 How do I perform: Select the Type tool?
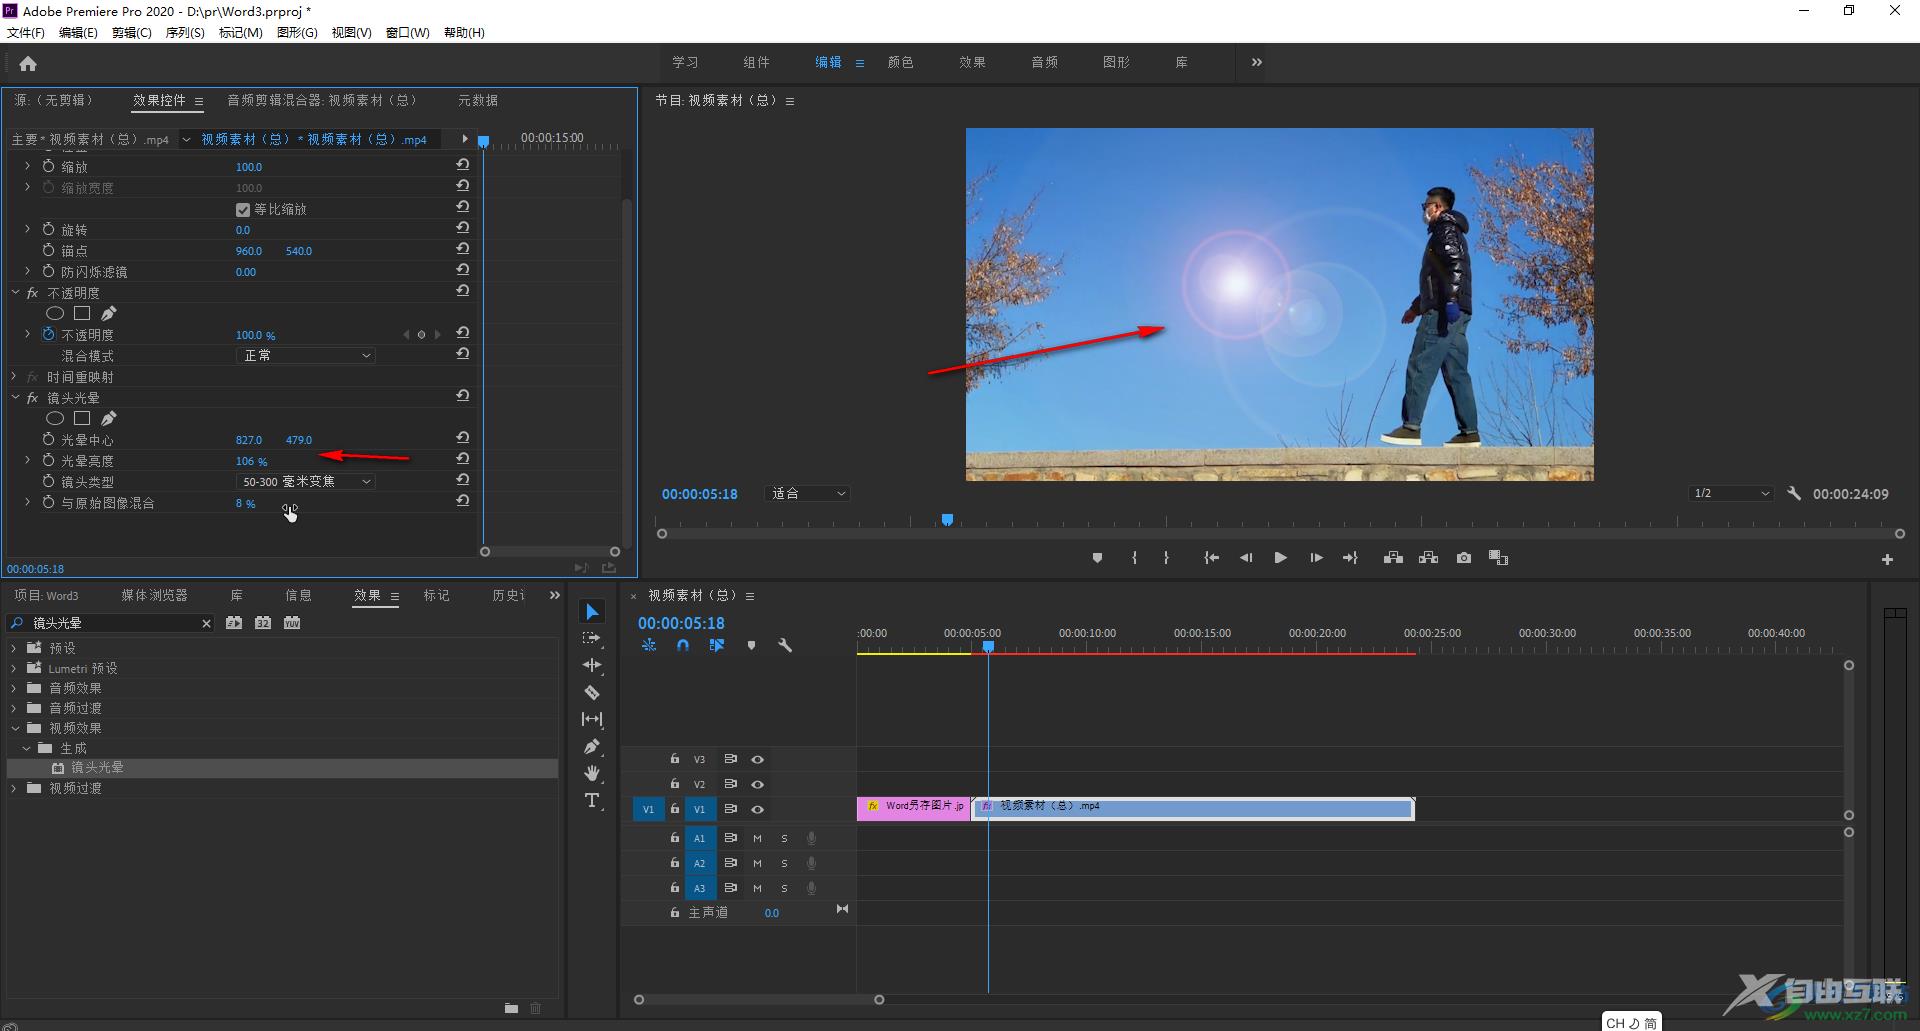592,800
